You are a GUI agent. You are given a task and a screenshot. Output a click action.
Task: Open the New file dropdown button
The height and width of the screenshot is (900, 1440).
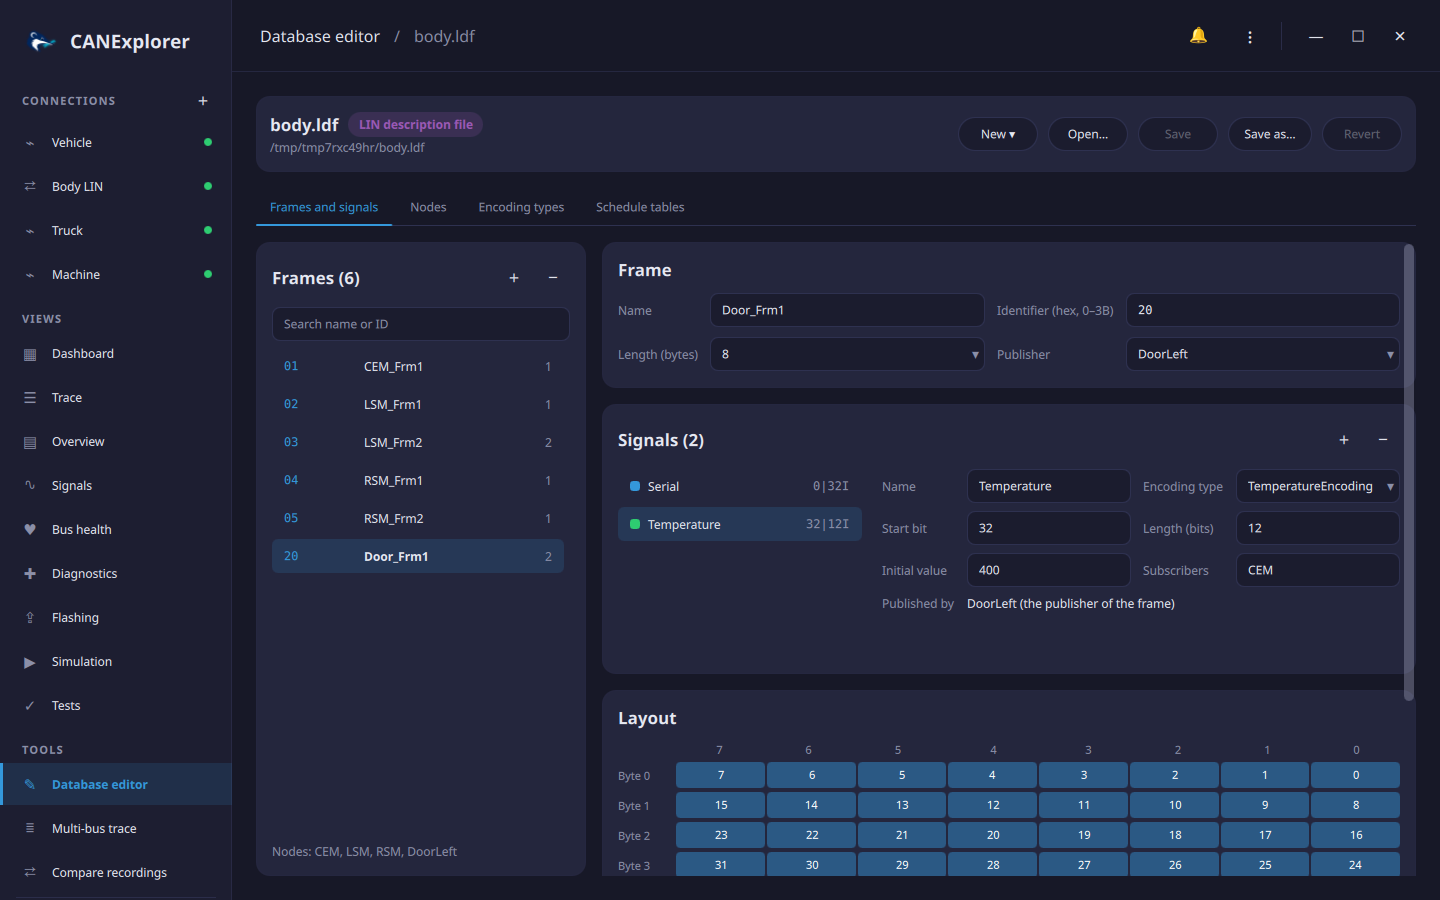click(997, 134)
